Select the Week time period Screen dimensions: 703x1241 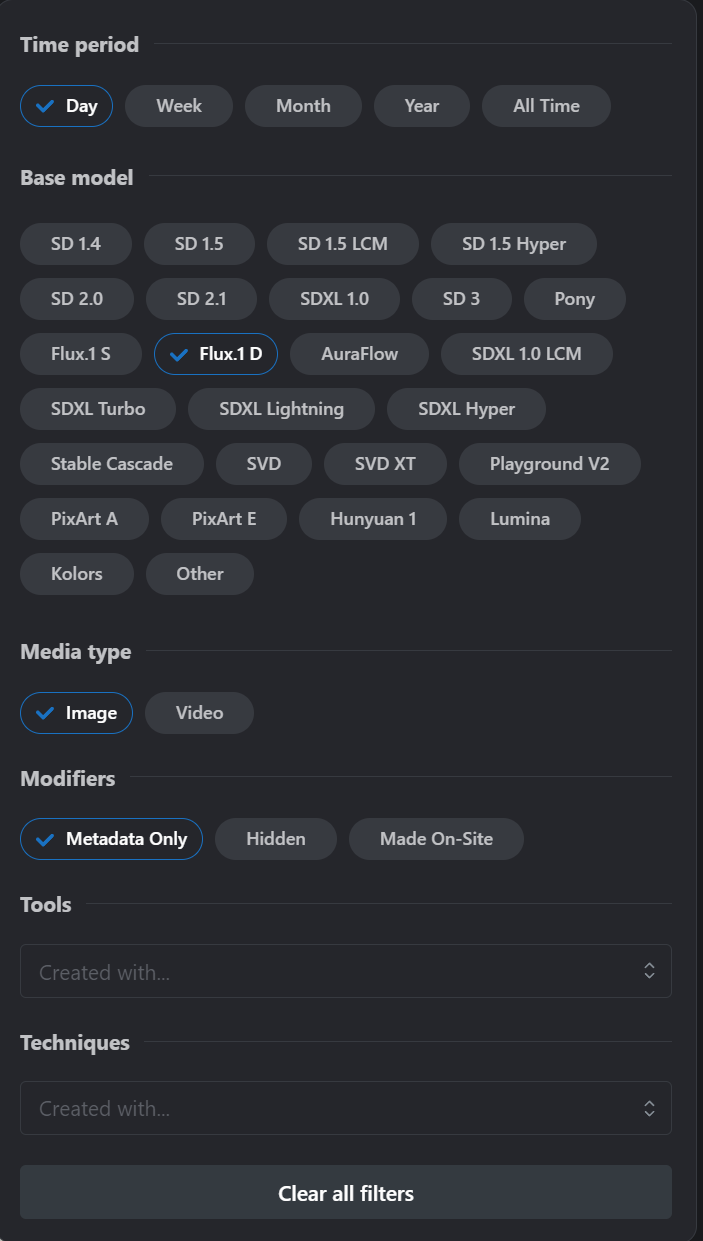point(179,106)
